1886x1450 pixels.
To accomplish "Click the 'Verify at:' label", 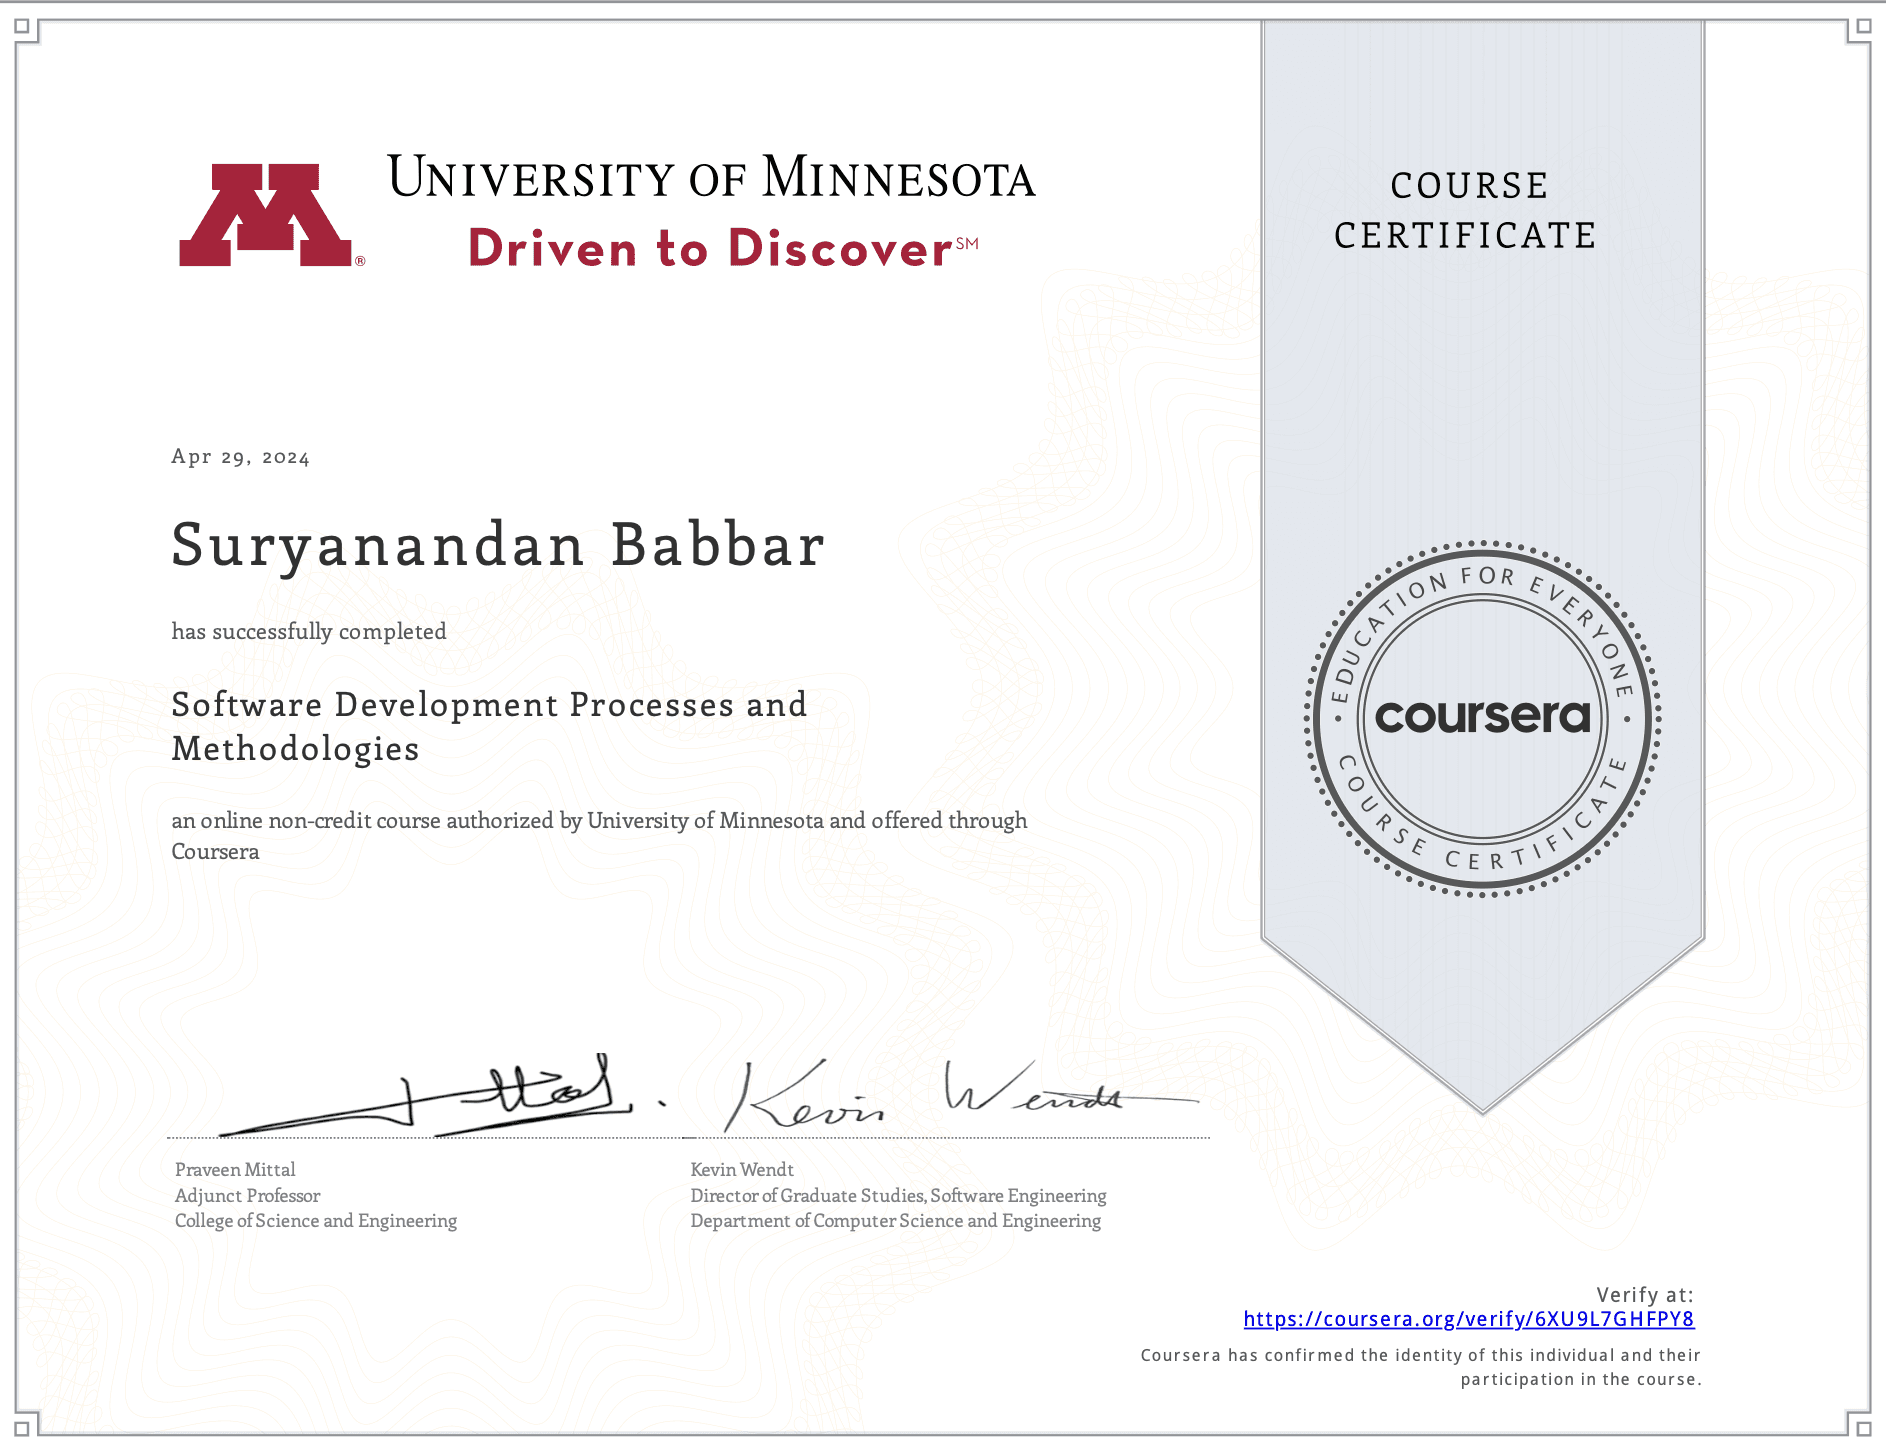I will click(x=1644, y=1295).
